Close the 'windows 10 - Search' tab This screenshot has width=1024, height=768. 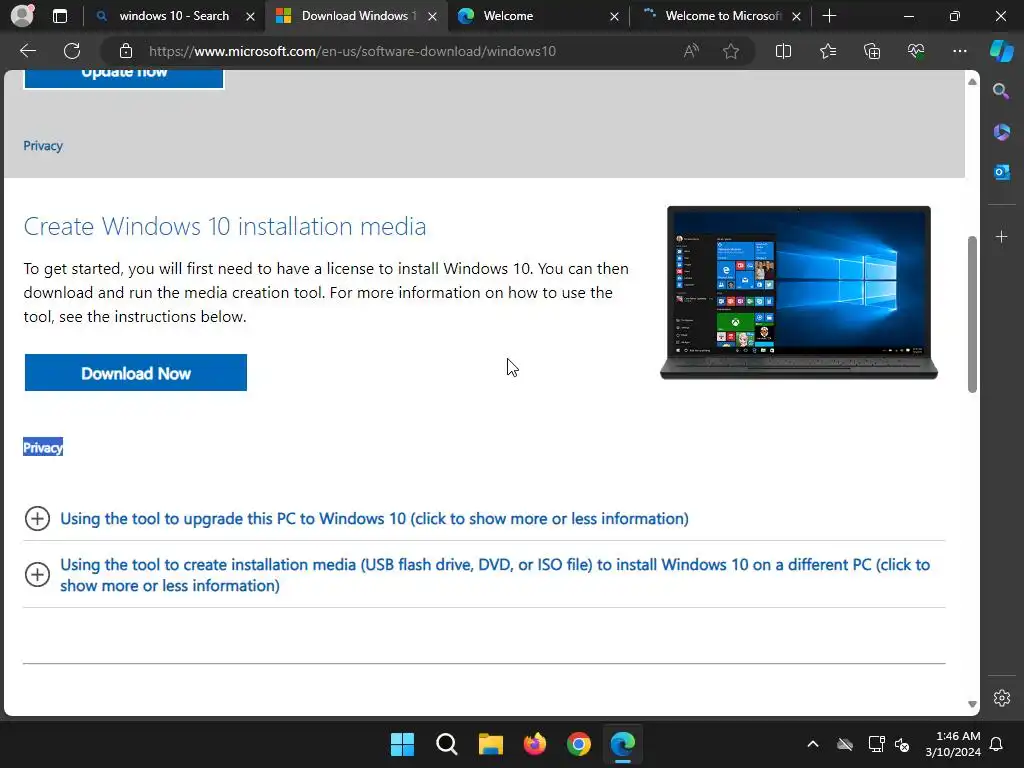pyautogui.click(x=250, y=16)
